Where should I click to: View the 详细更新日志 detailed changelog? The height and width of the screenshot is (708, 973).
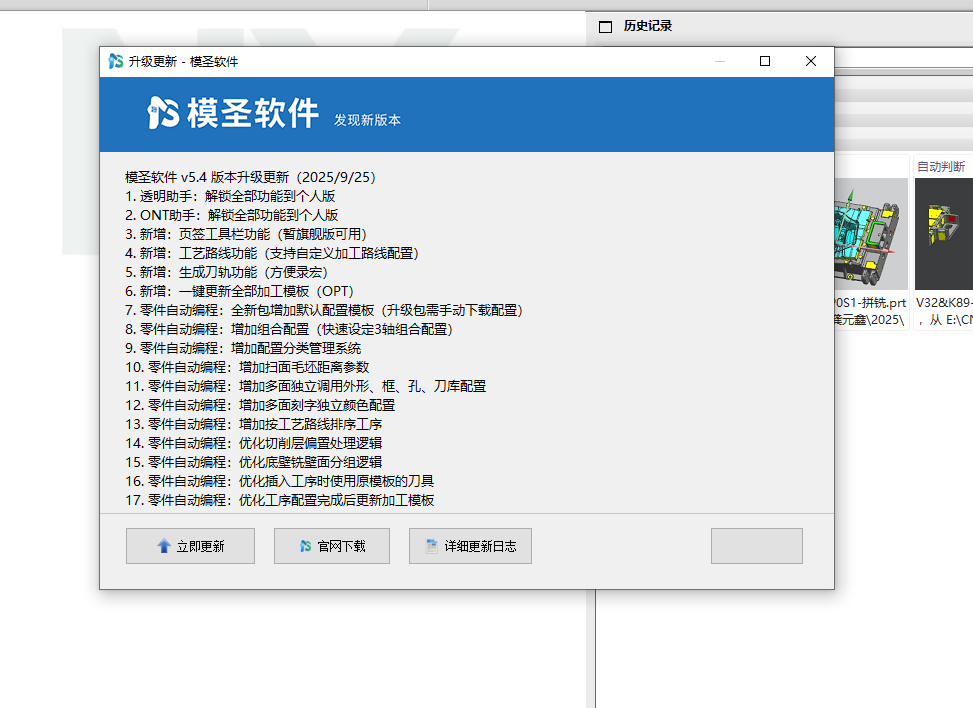click(470, 546)
